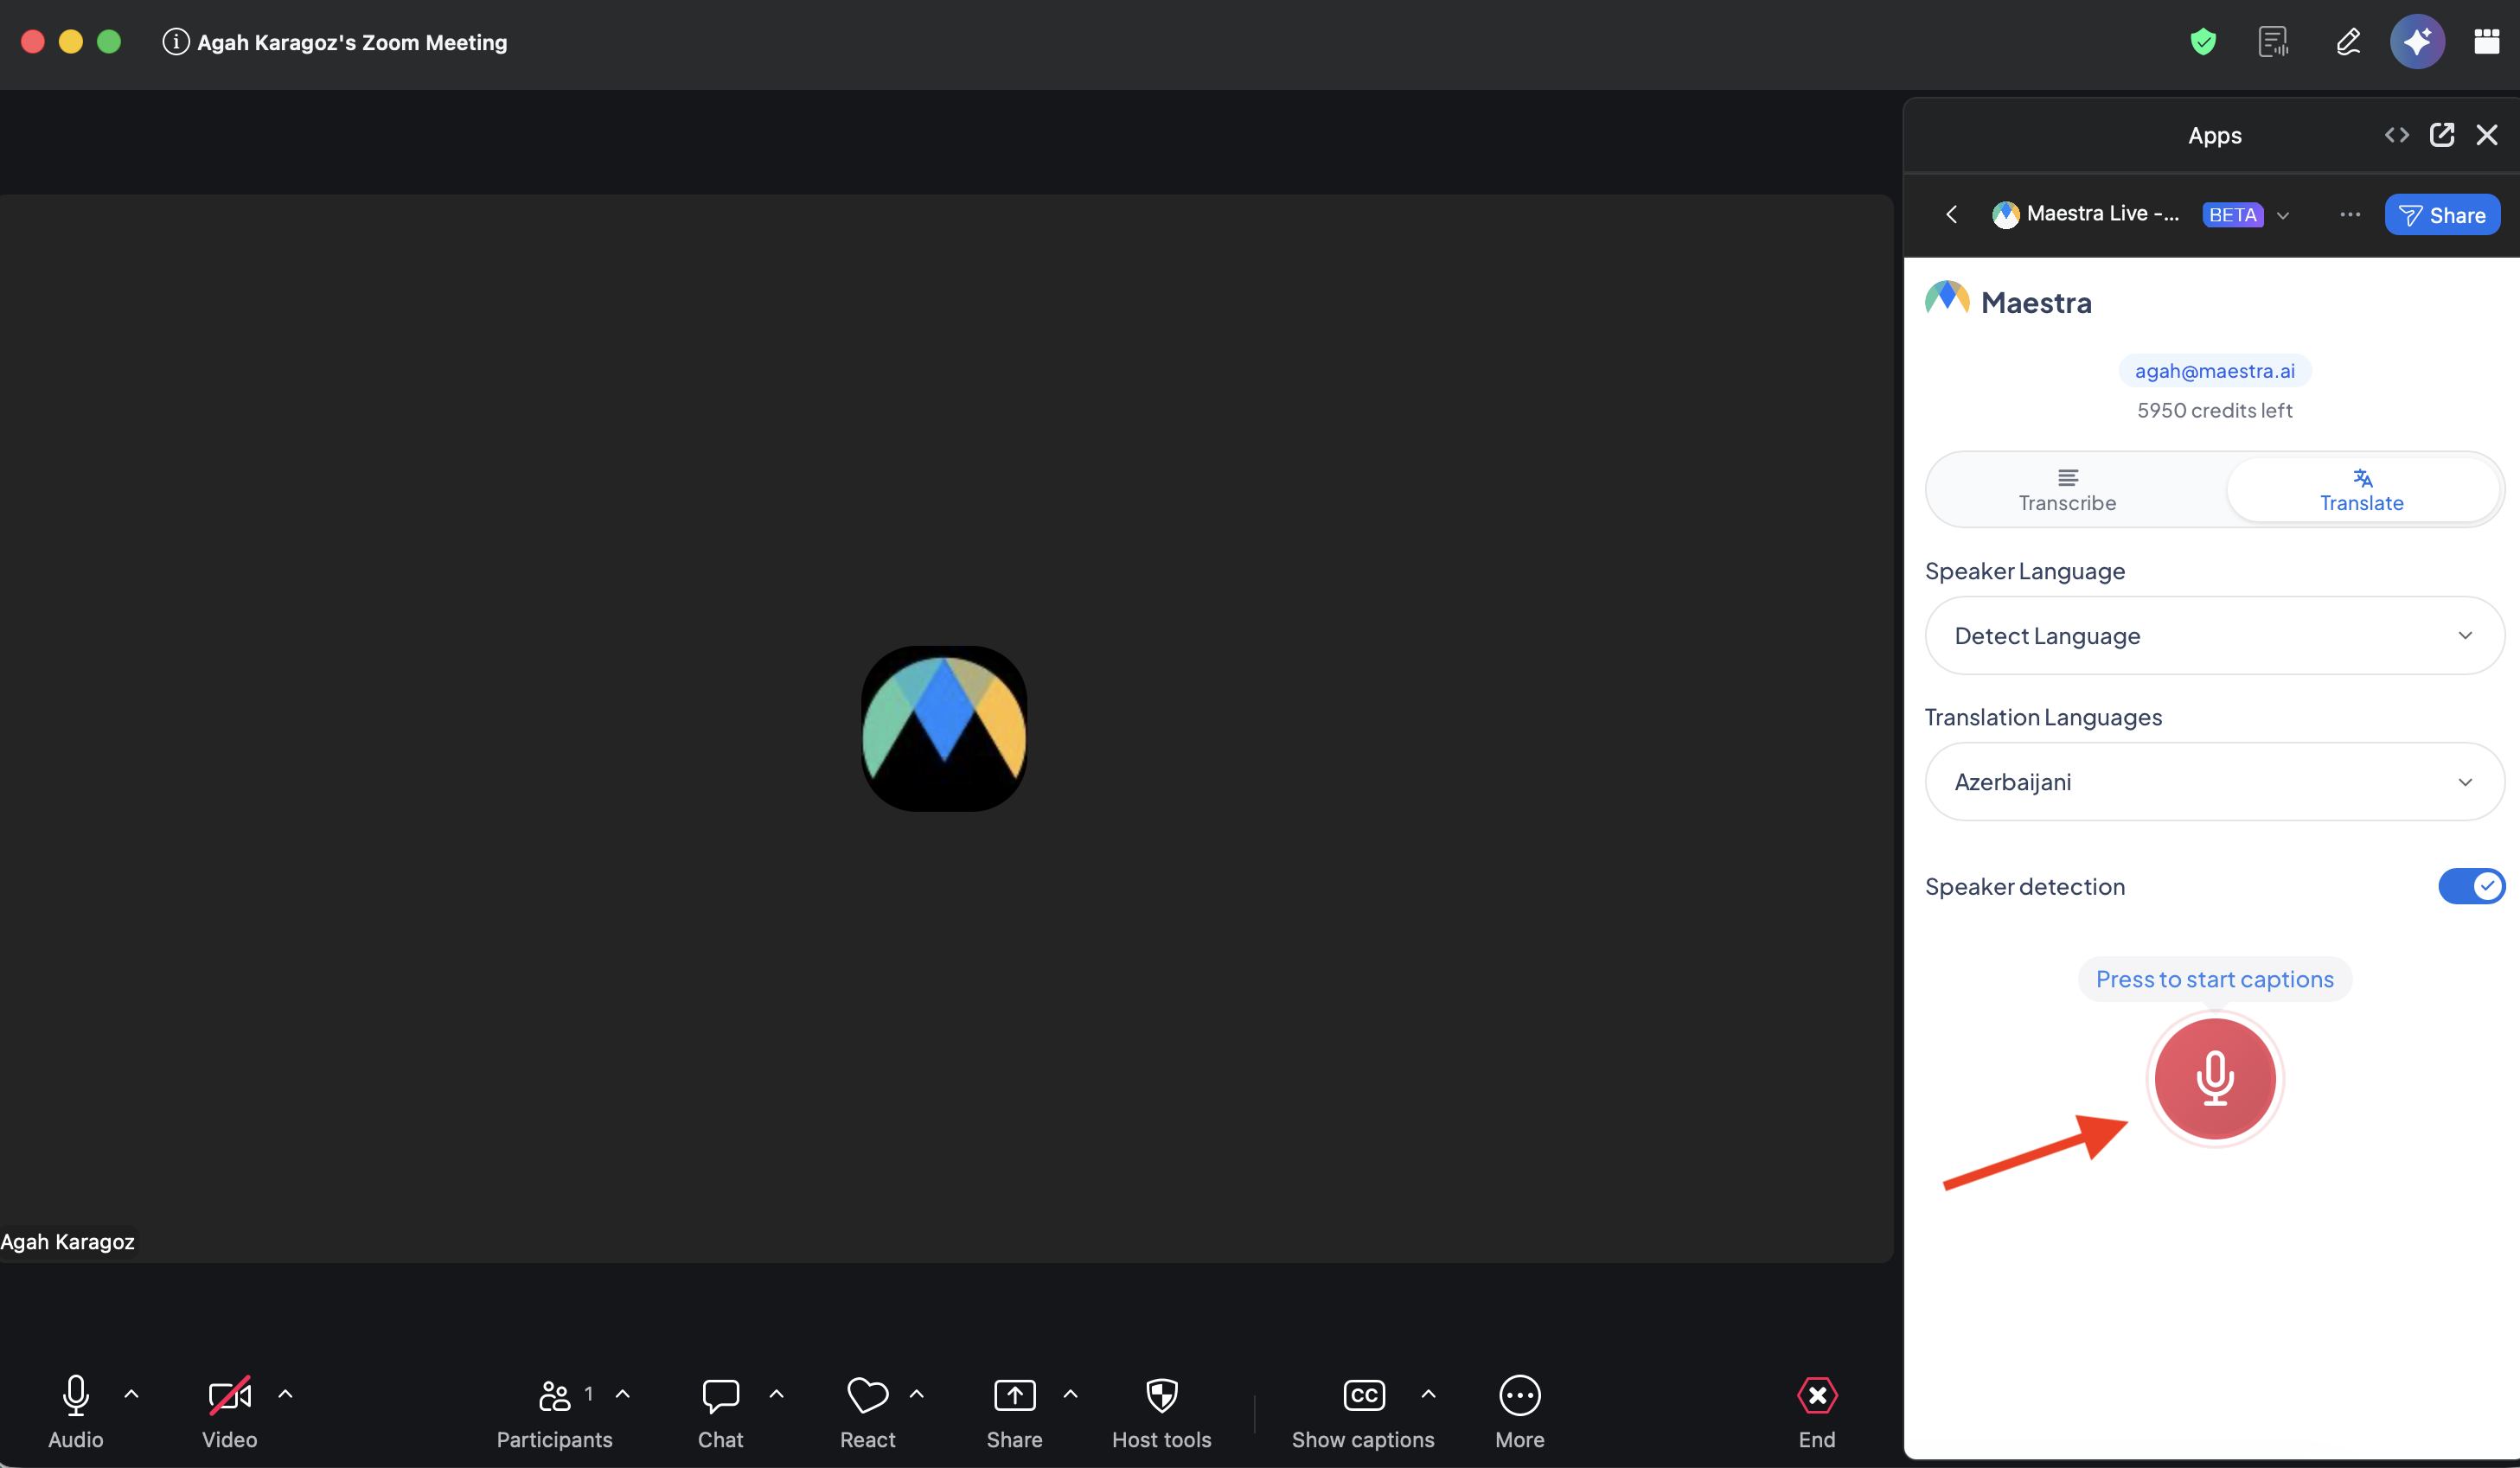
Task: Expand the chat options caret
Action: (x=776, y=1394)
